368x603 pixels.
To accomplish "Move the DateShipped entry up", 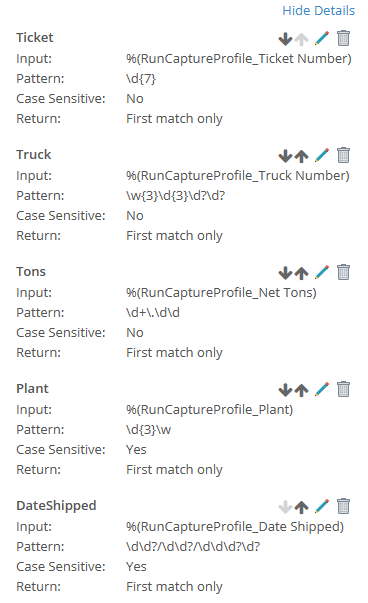I will tap(301, 507).
